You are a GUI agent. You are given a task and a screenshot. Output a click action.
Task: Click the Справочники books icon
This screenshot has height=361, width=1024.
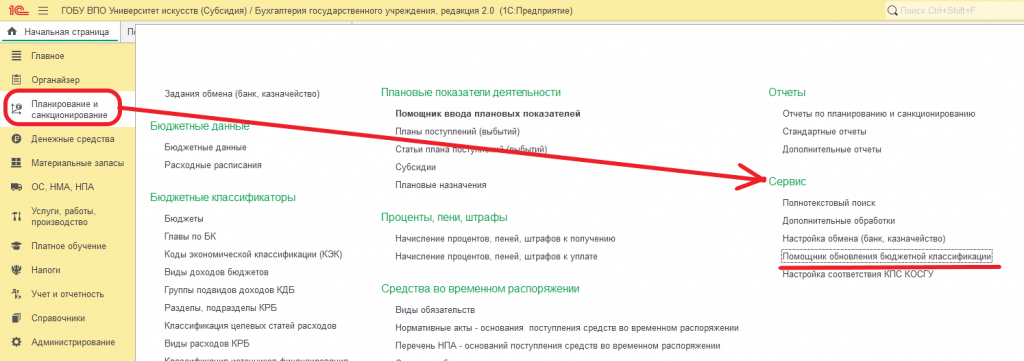17,318
